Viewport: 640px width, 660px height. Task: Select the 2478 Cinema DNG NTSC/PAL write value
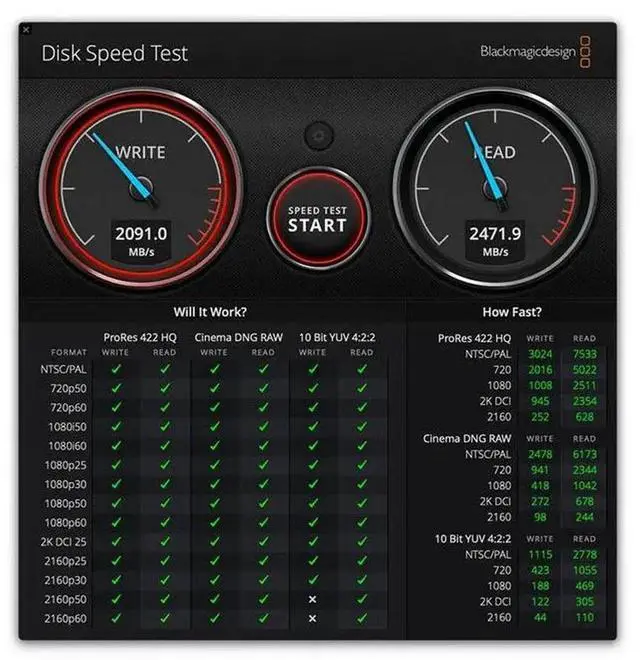[x=540, y=454]
